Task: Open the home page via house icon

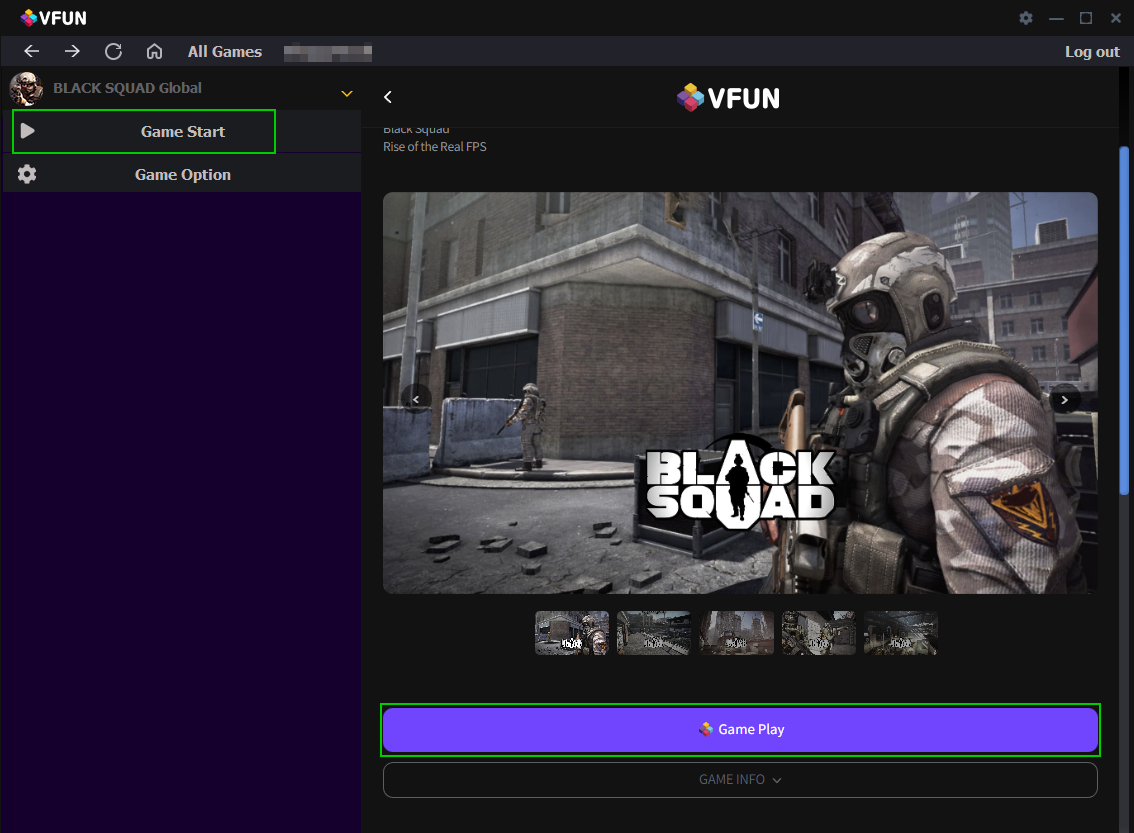Action: tap(154, 51)
